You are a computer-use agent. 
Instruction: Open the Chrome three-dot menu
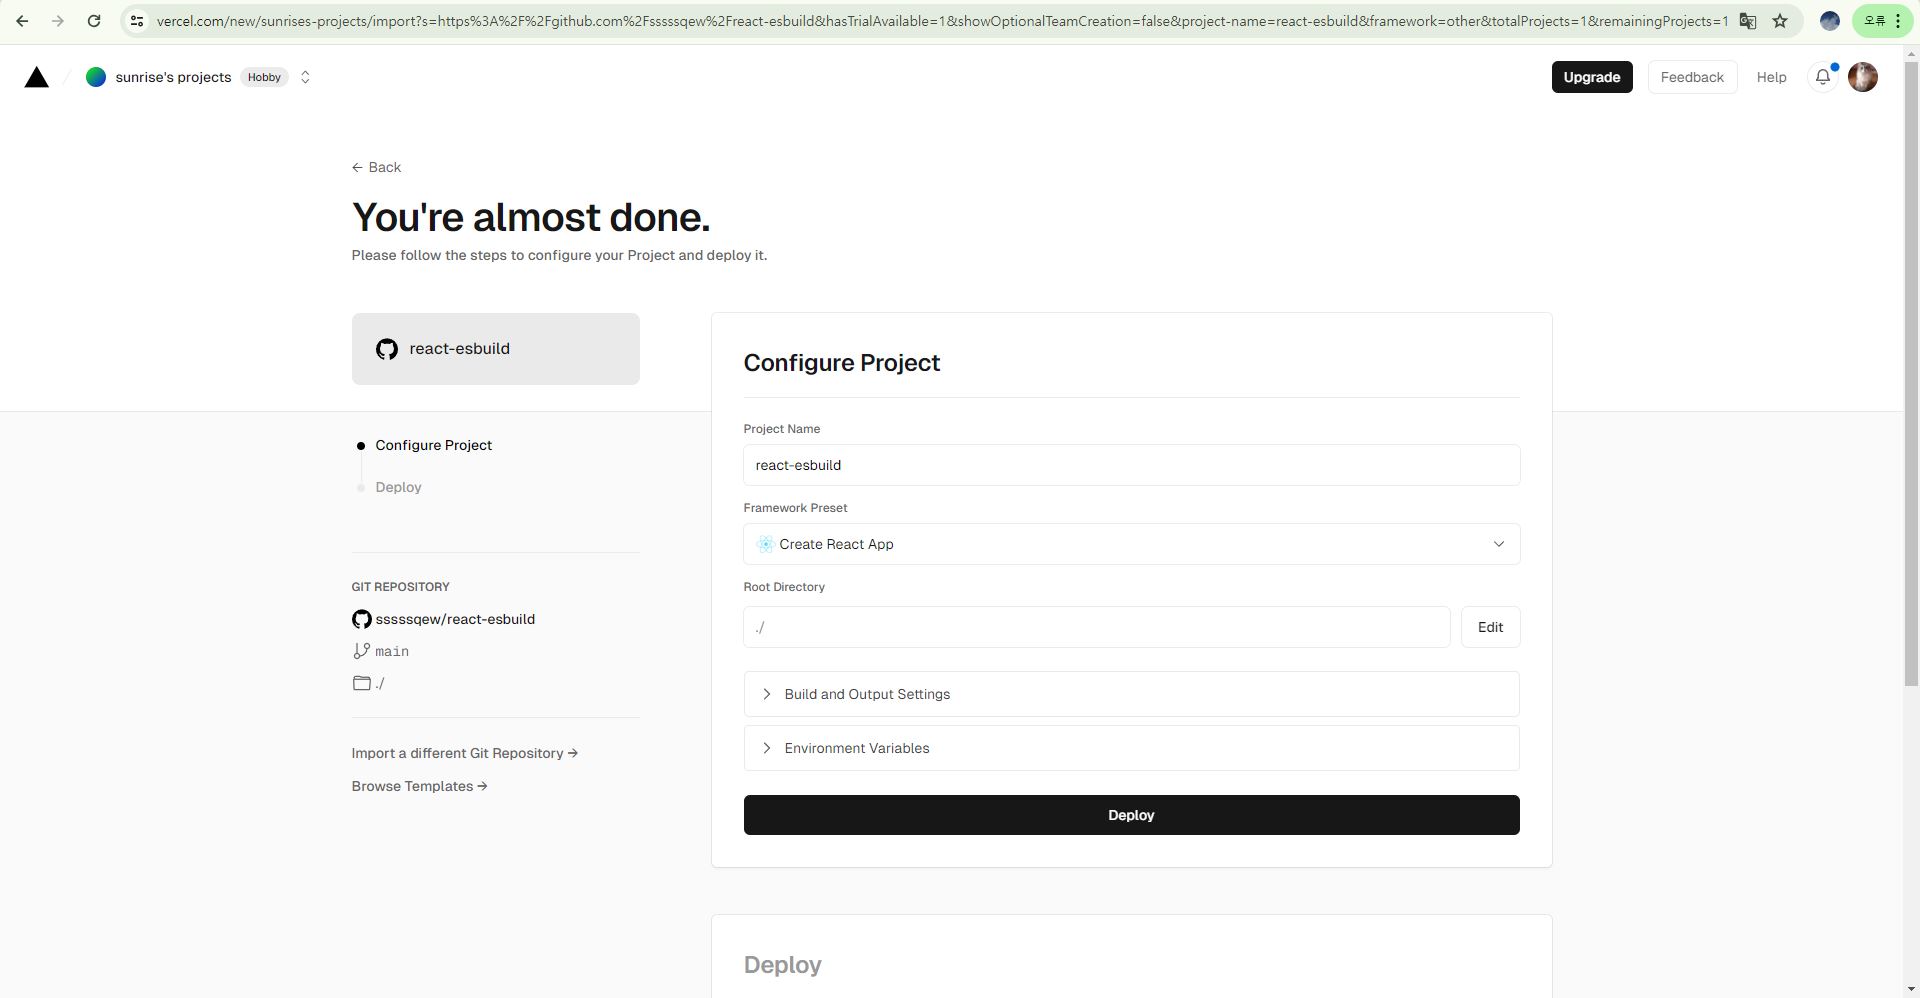click(x=1898, y=21)
